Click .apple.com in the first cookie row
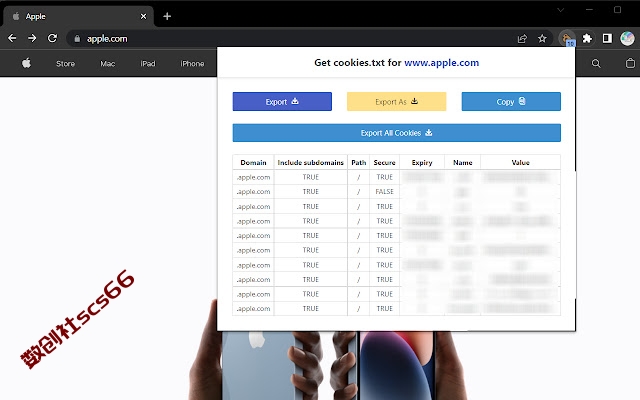This screenshot has height=400, width=640. point(253,177)
